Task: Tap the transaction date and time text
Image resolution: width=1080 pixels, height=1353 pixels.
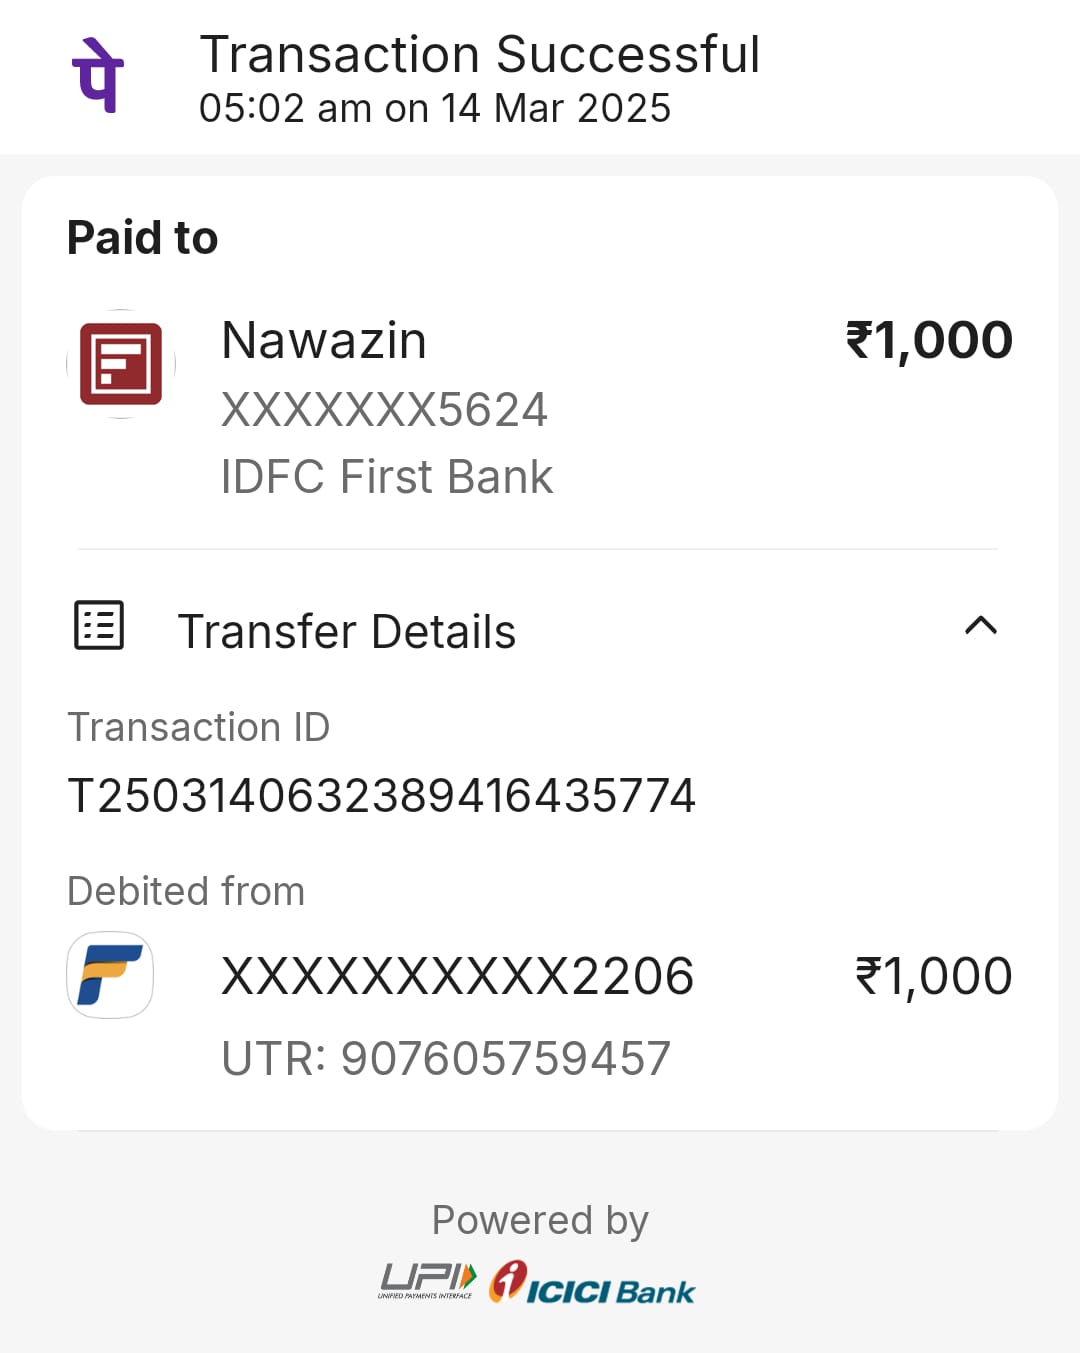Action: (x=435, y=109)
